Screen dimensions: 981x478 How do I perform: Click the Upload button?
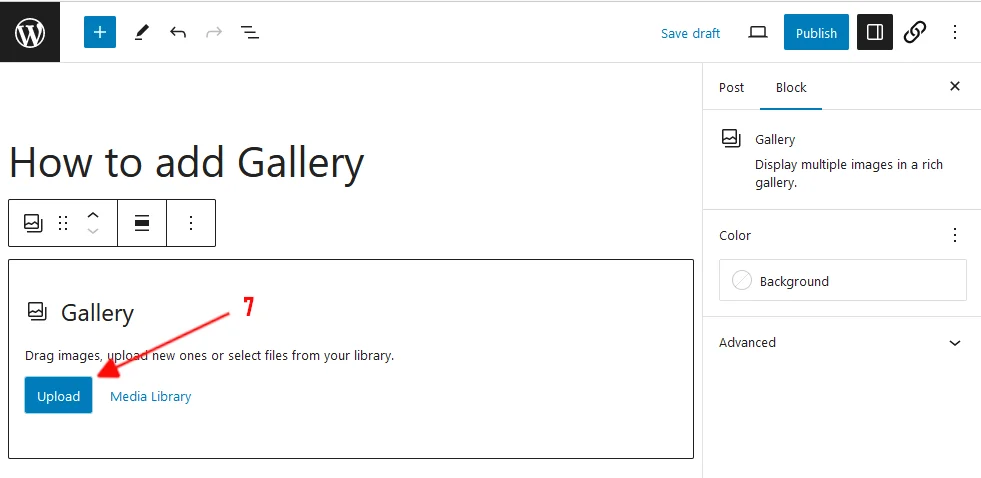coord(58,396)
